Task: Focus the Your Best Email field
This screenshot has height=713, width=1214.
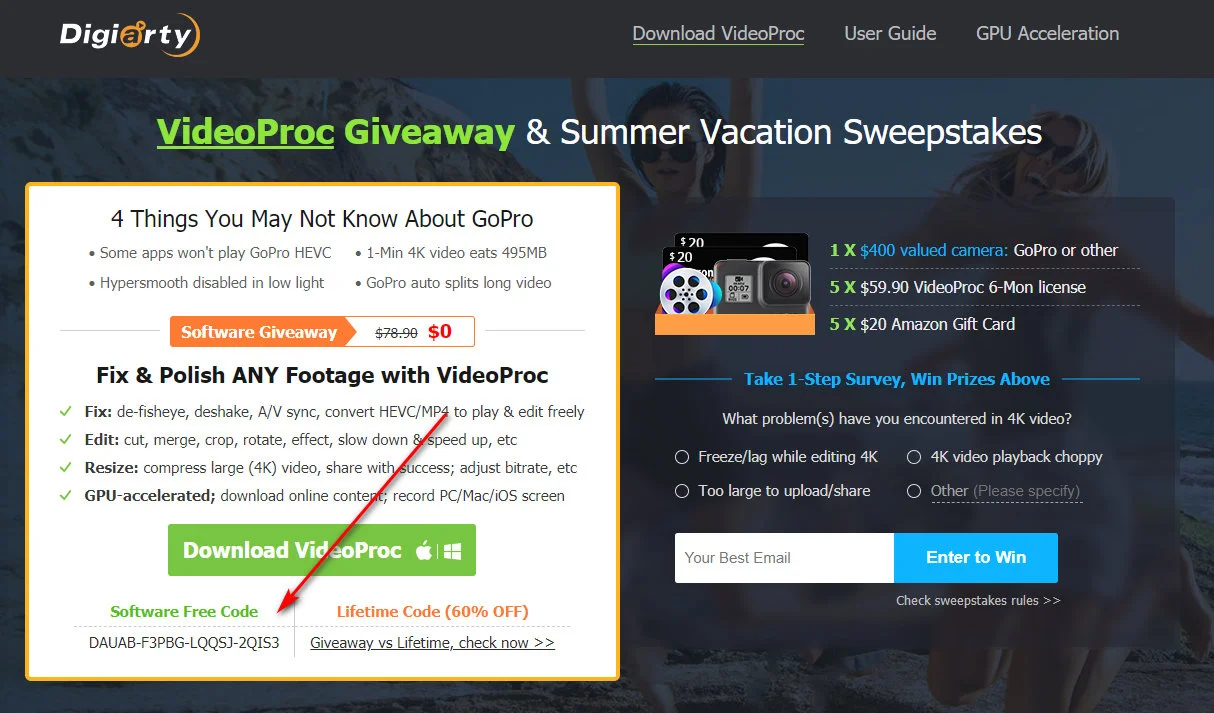Action: pyautogui.click(x=784, y=558)
